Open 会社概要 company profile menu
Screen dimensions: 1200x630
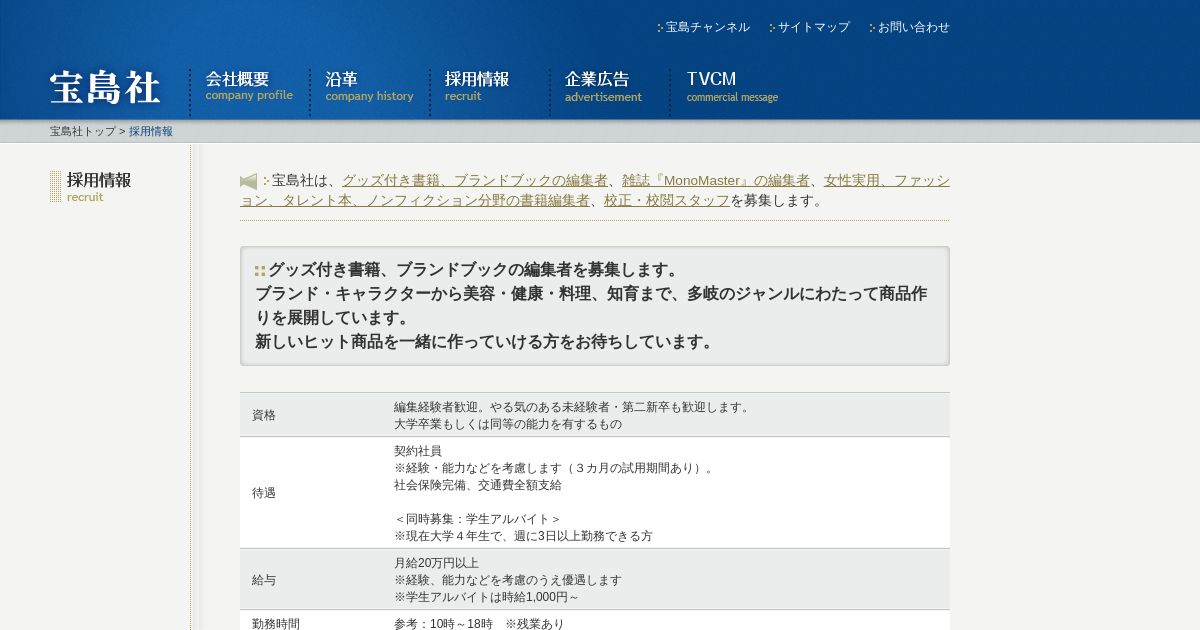(x=249, y=87)
